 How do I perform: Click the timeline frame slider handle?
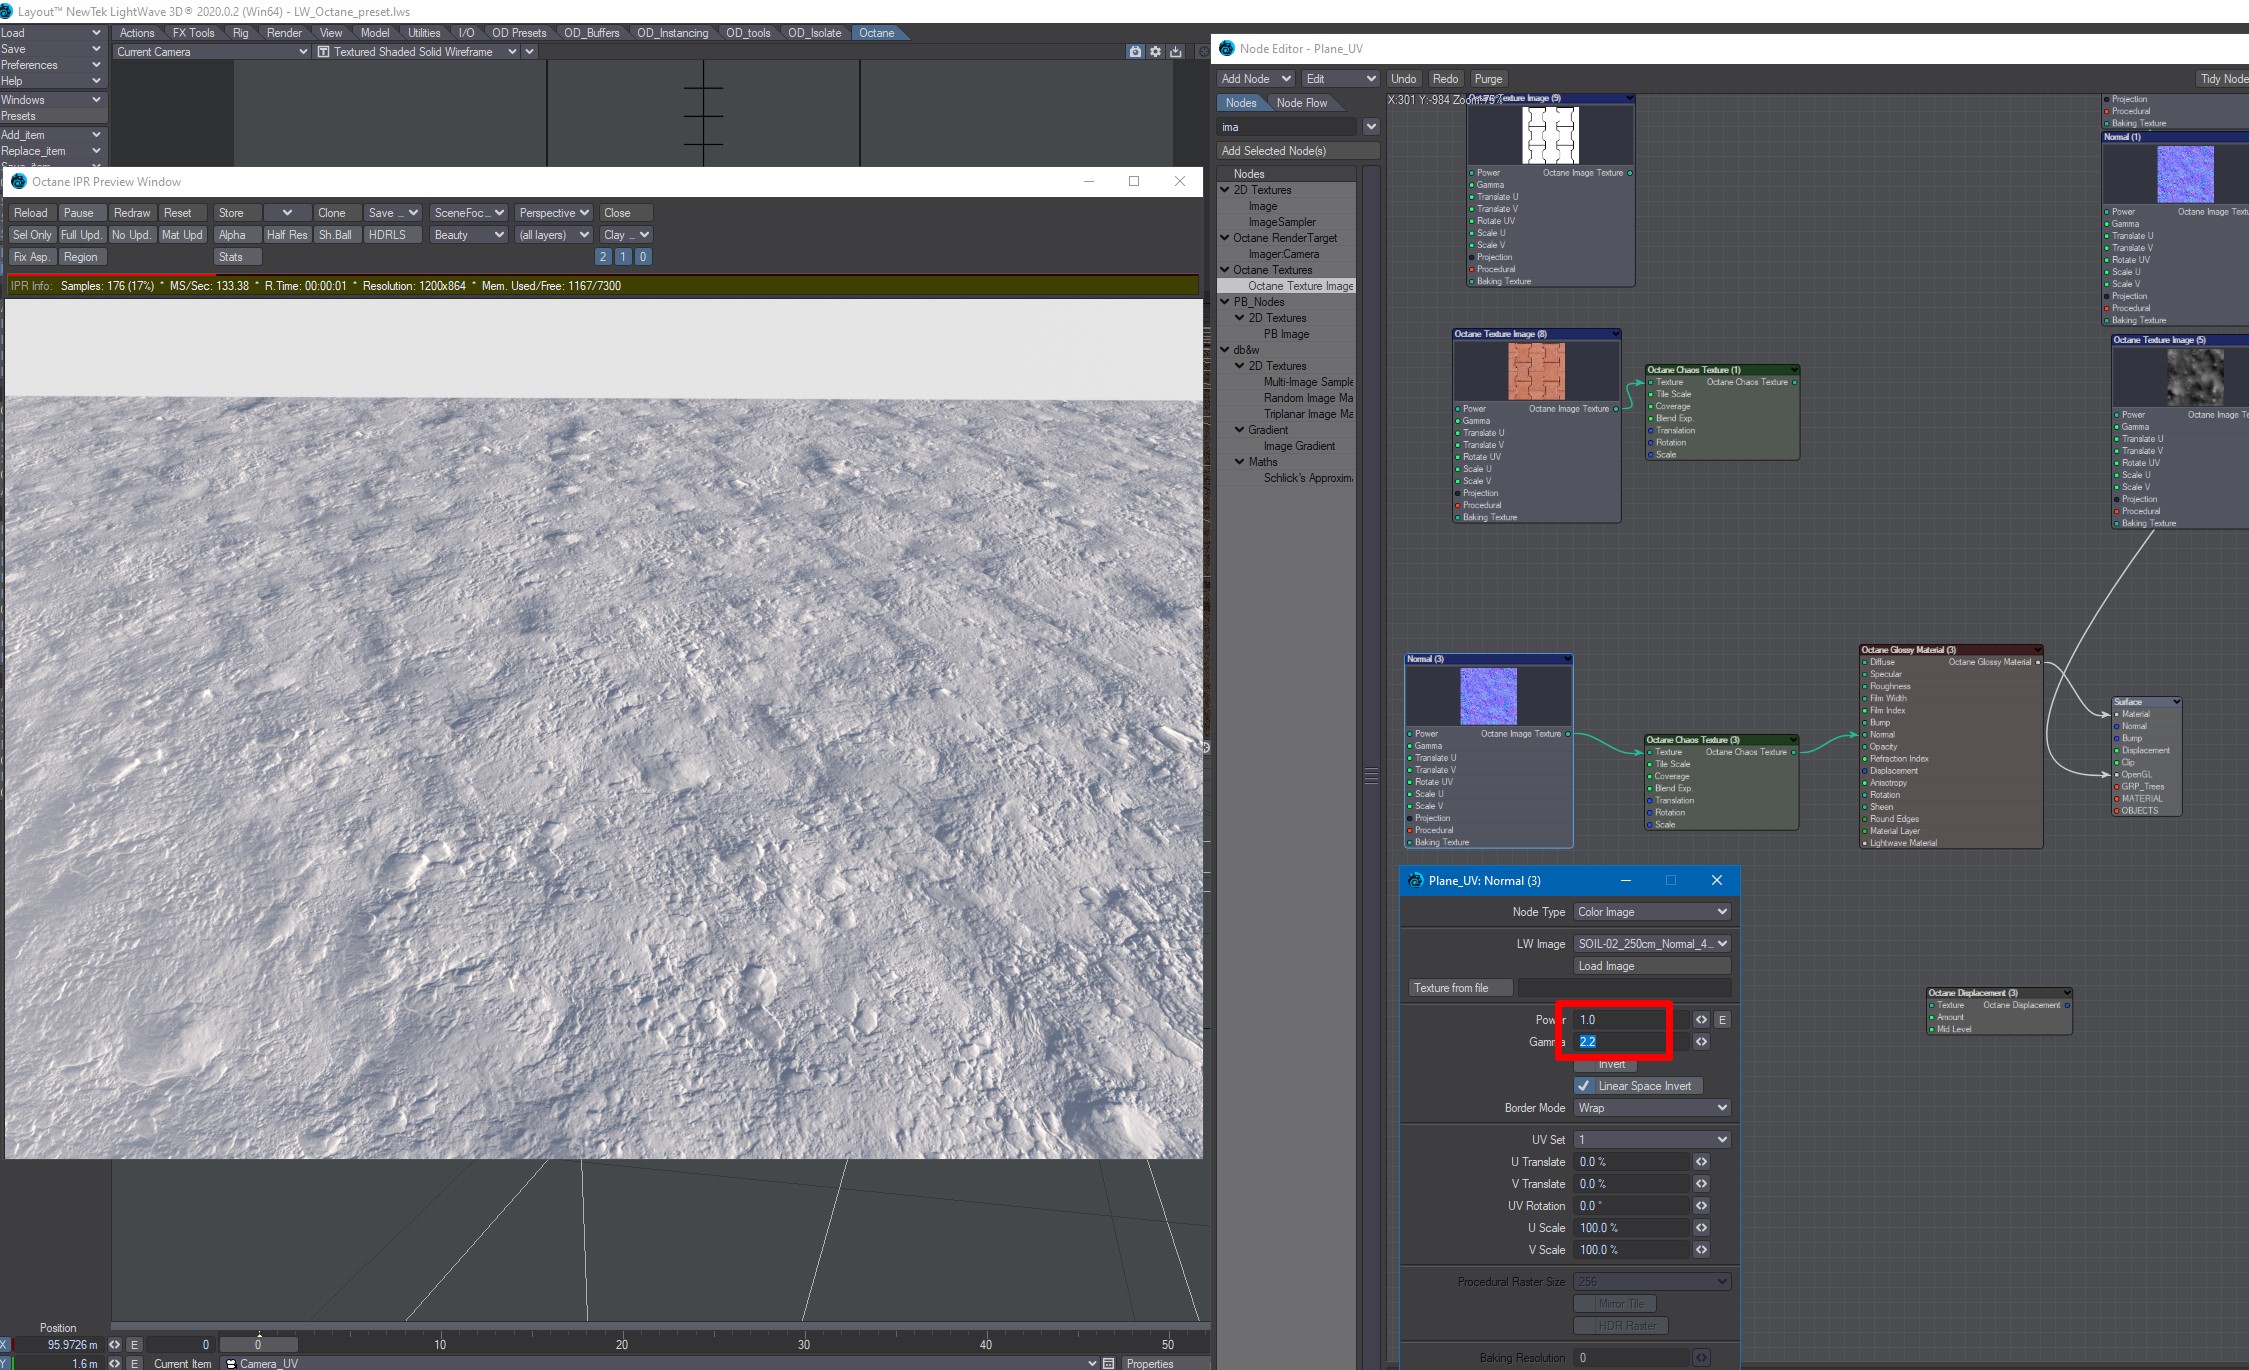258,1345
